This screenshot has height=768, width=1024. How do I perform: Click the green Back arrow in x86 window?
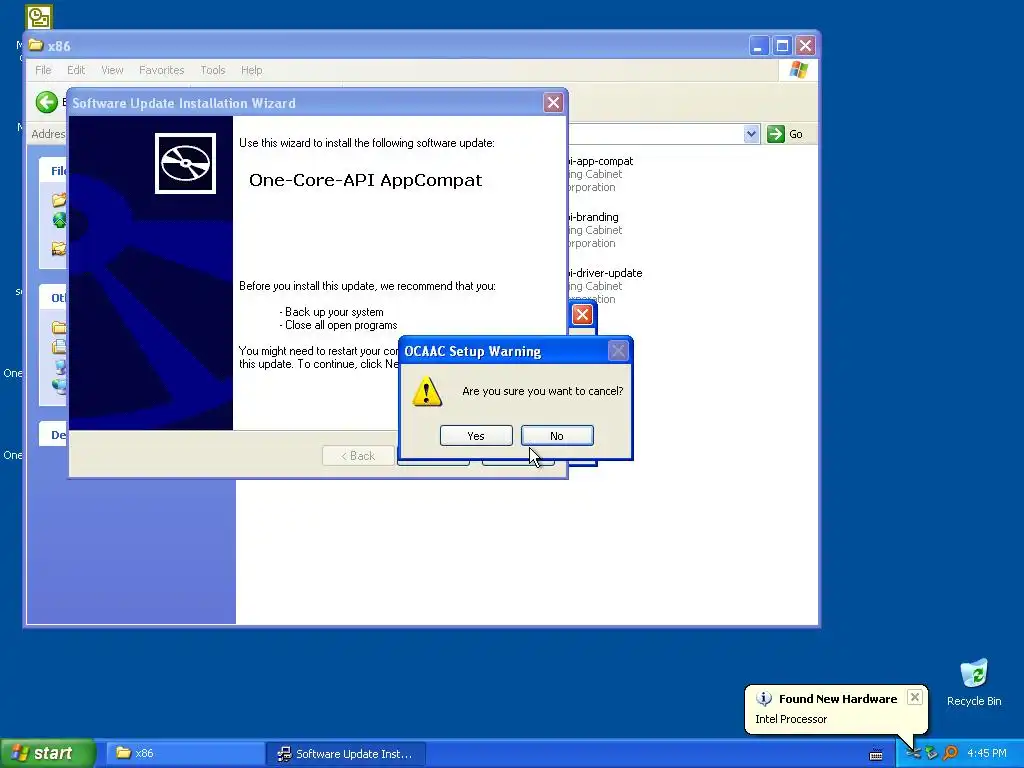coord(46,102)
